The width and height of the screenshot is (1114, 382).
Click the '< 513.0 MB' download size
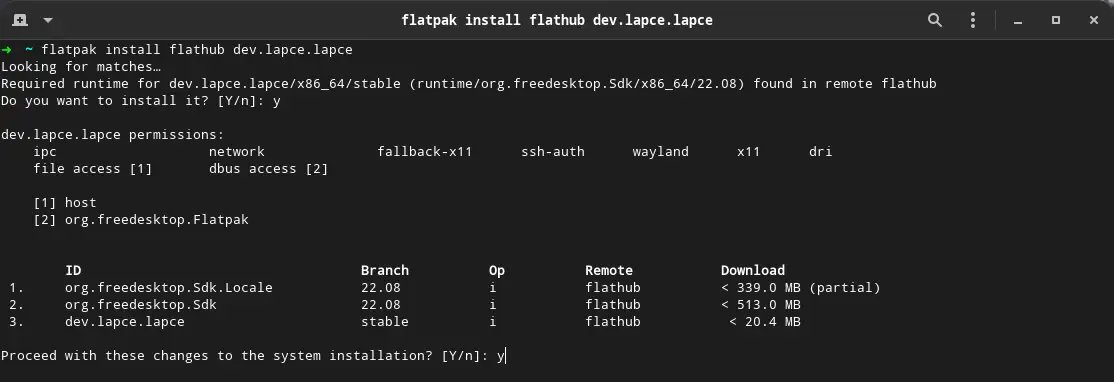pyautogui.click(x=761, y=305)
